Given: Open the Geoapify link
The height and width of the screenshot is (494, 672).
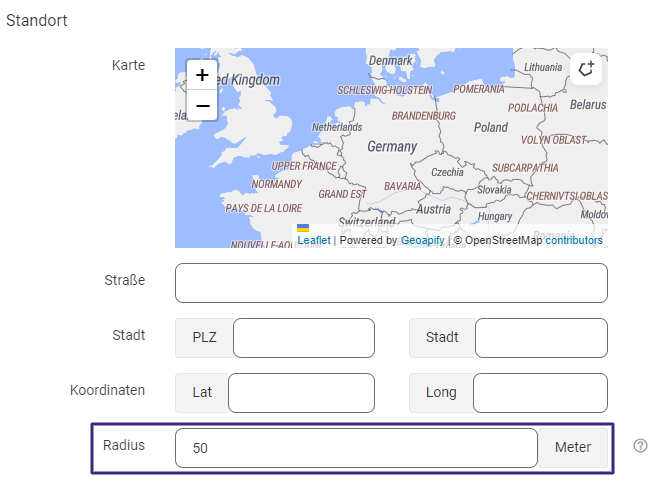Looking at the screenshot, I should (423, 240).
